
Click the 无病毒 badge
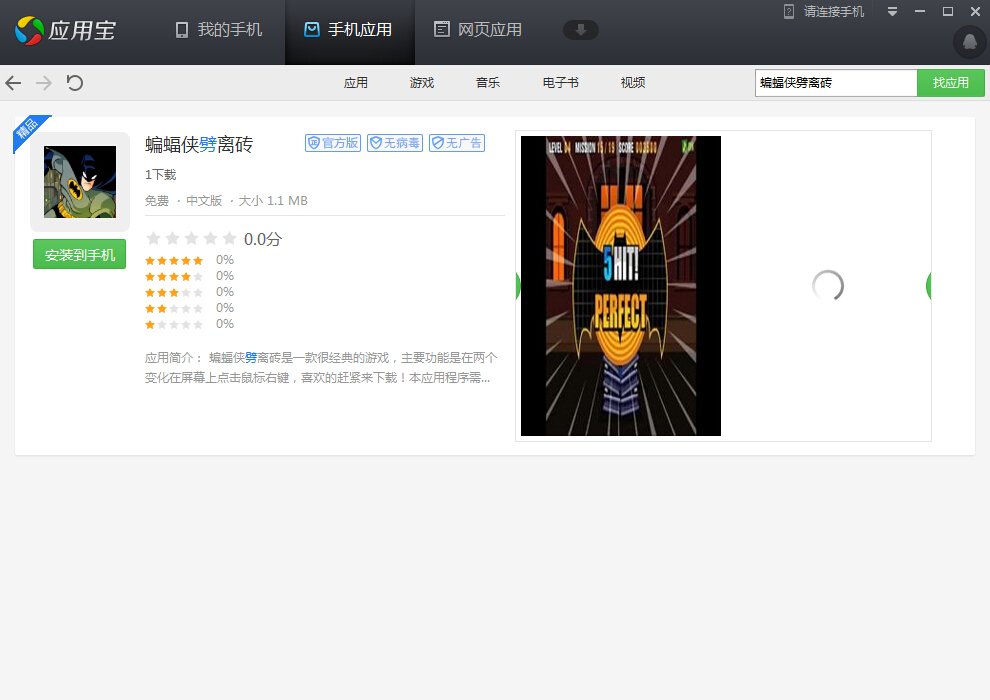click(x=395, y=143)
